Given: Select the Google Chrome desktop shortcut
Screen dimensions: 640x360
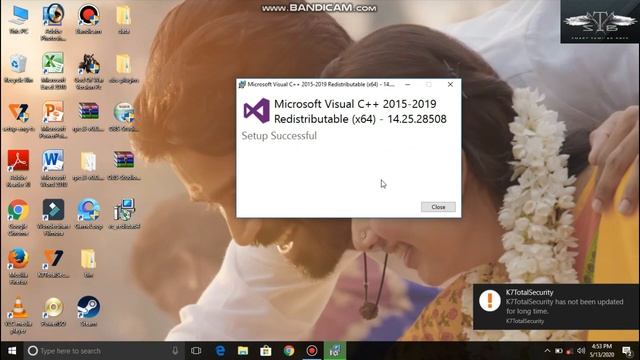Looking at the screenshot, I should pos(18,217).
